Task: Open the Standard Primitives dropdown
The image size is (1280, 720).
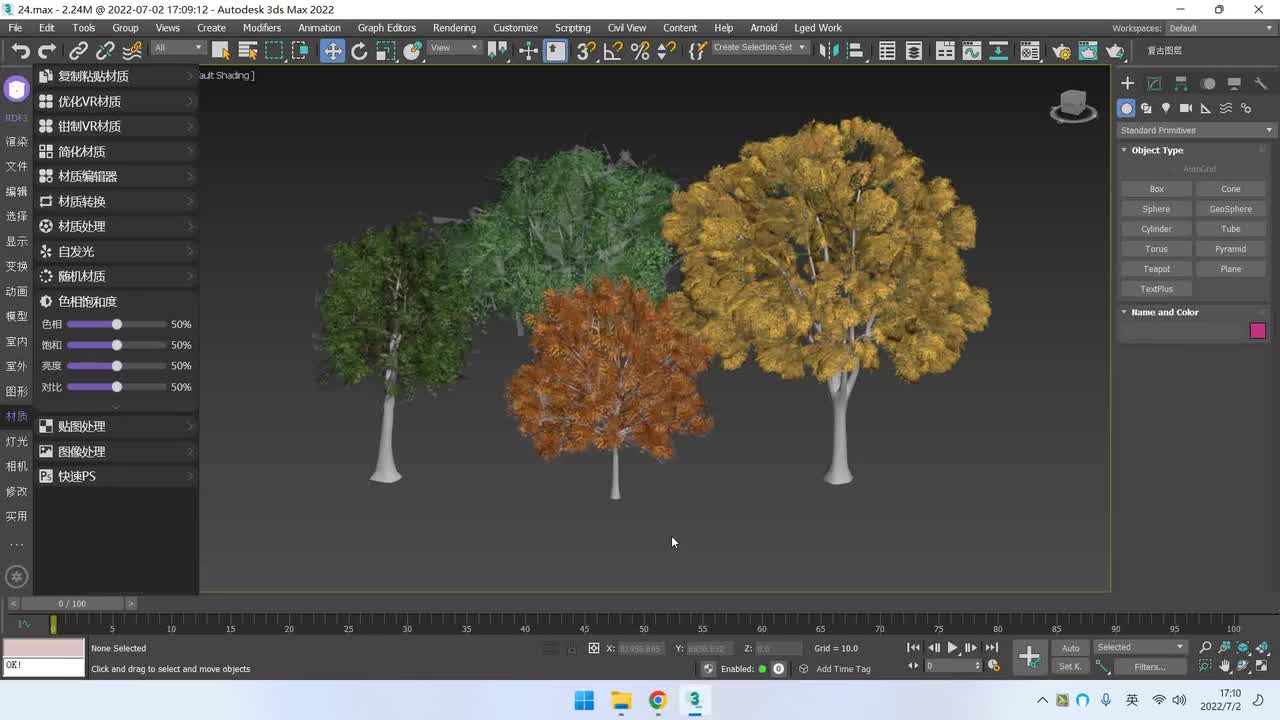Action: pos(1196,130)
